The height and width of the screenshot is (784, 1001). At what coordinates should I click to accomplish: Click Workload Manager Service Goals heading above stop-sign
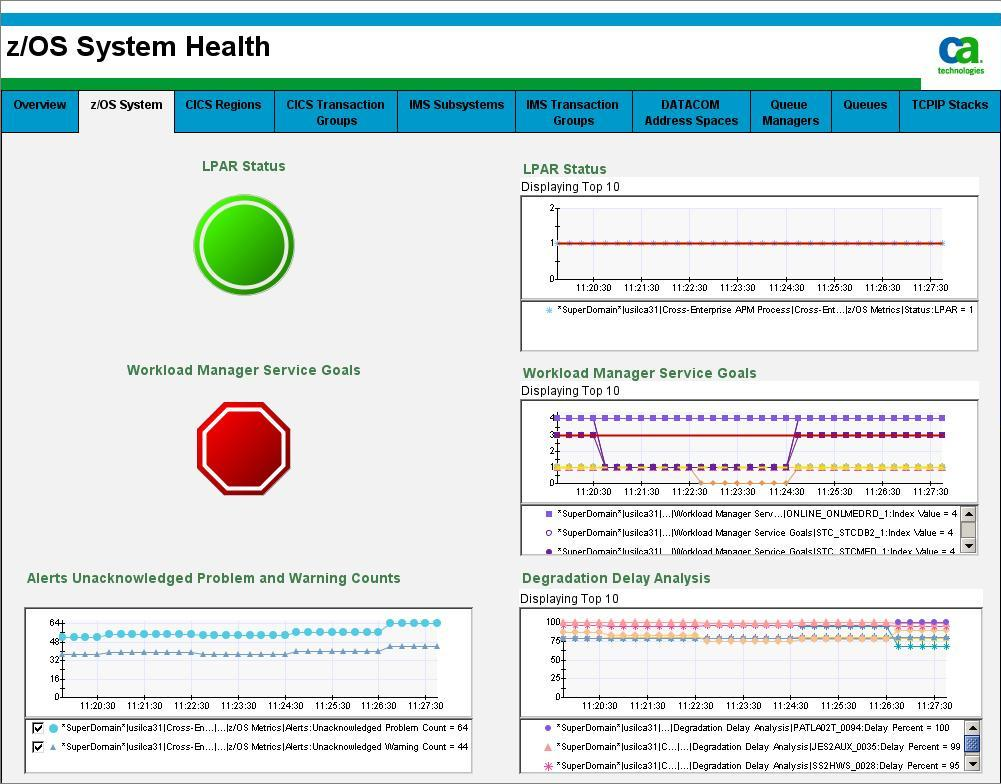244,370
